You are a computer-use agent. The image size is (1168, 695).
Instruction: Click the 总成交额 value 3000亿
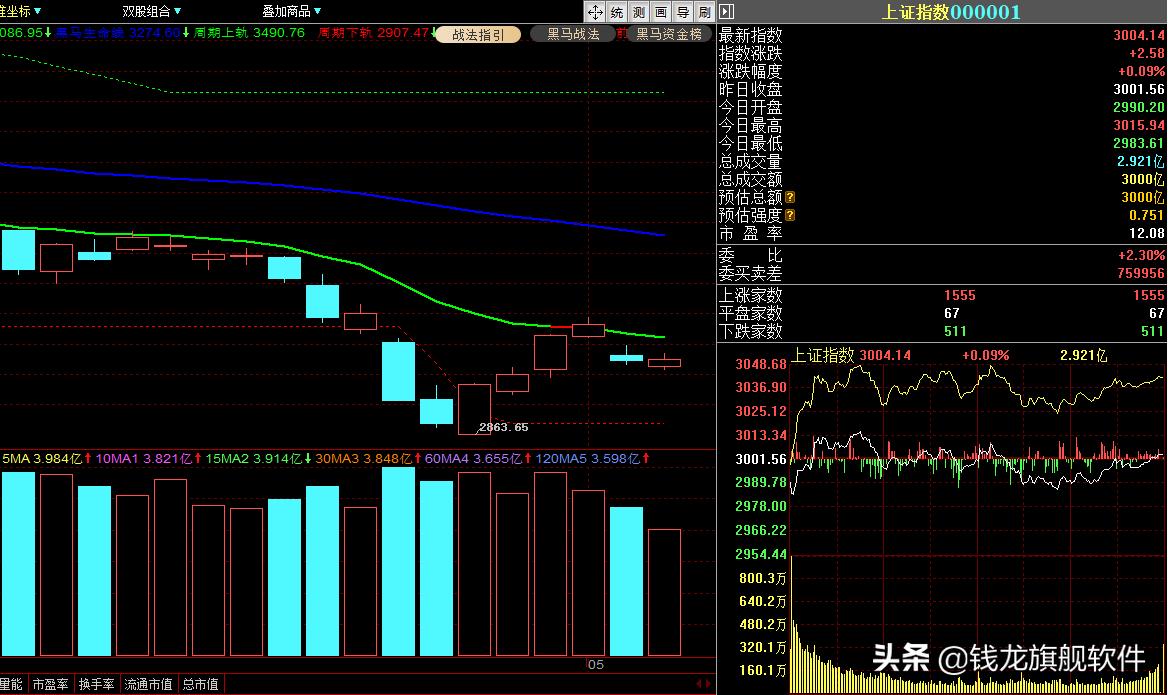point(1142,179)
